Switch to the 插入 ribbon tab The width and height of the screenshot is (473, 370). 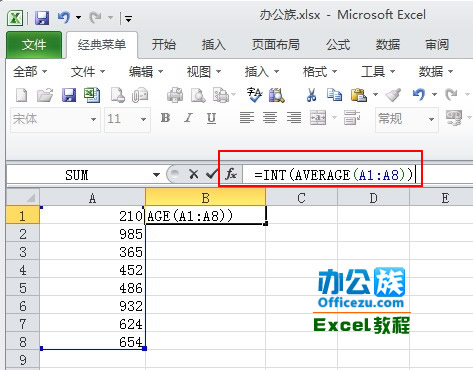point(214,45)
